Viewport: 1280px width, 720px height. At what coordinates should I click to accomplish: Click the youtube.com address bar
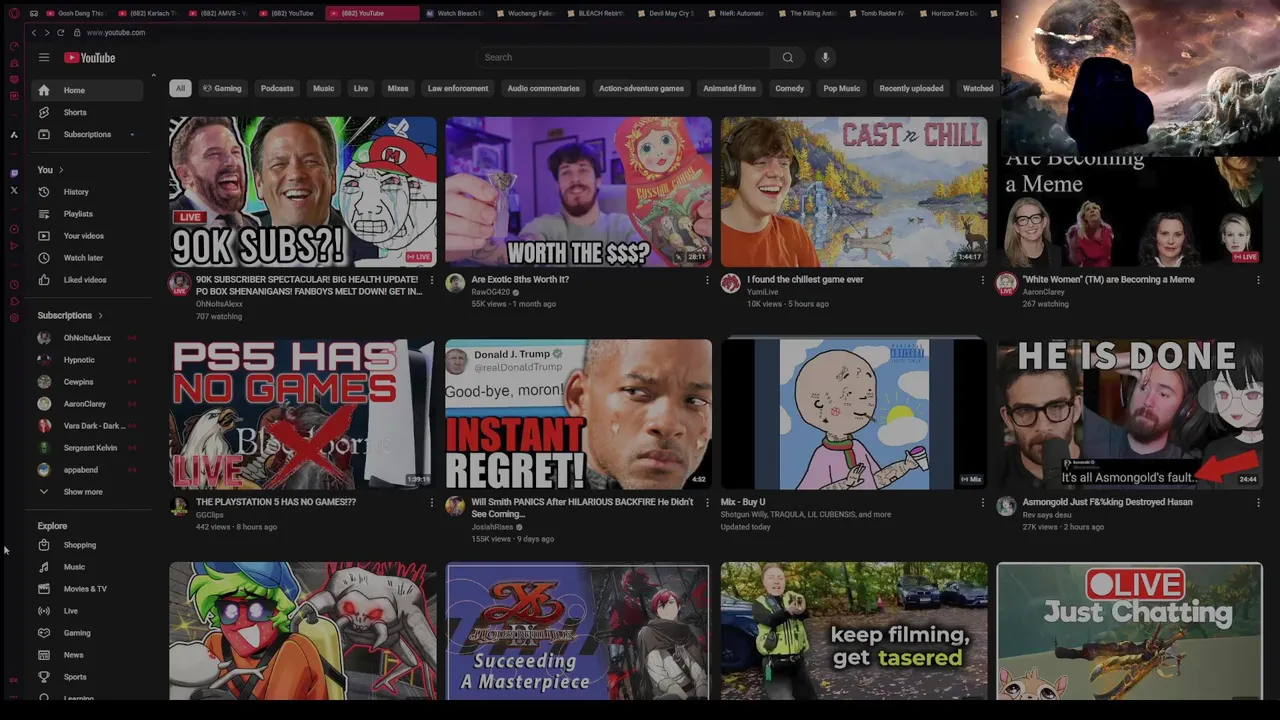click(116, 33)
